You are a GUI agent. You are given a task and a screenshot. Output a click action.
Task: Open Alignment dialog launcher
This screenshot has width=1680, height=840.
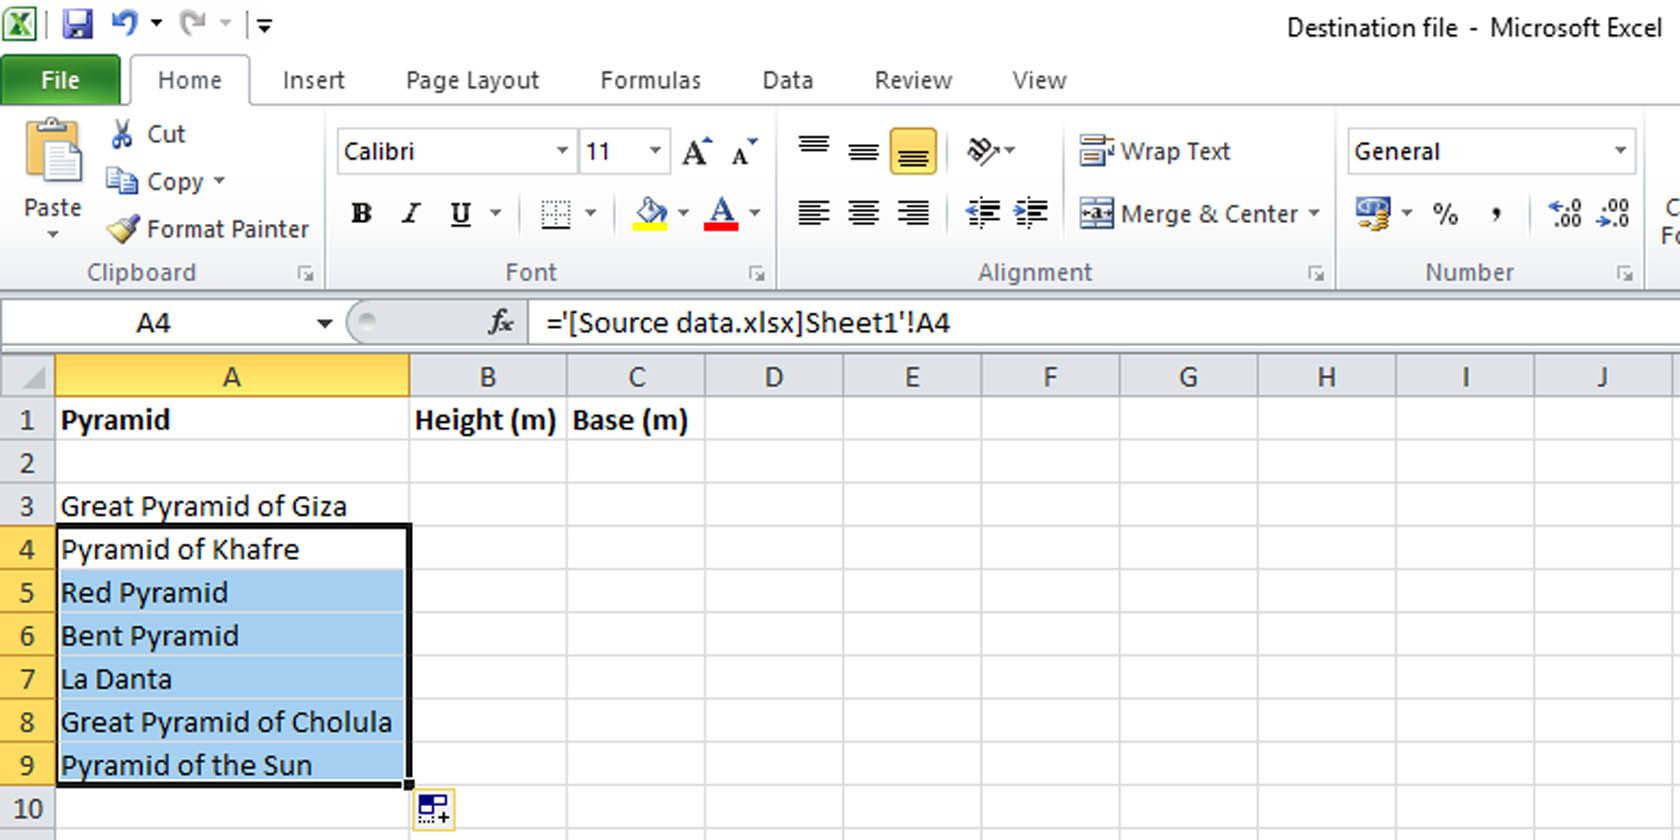[x=1316, y=273]
